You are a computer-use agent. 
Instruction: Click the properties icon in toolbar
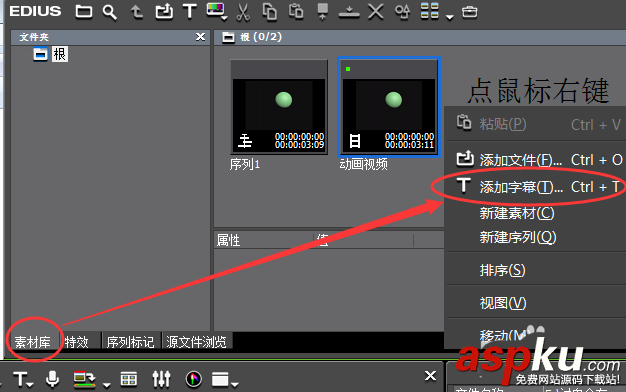pyautogui.click(x=402, y=12)
